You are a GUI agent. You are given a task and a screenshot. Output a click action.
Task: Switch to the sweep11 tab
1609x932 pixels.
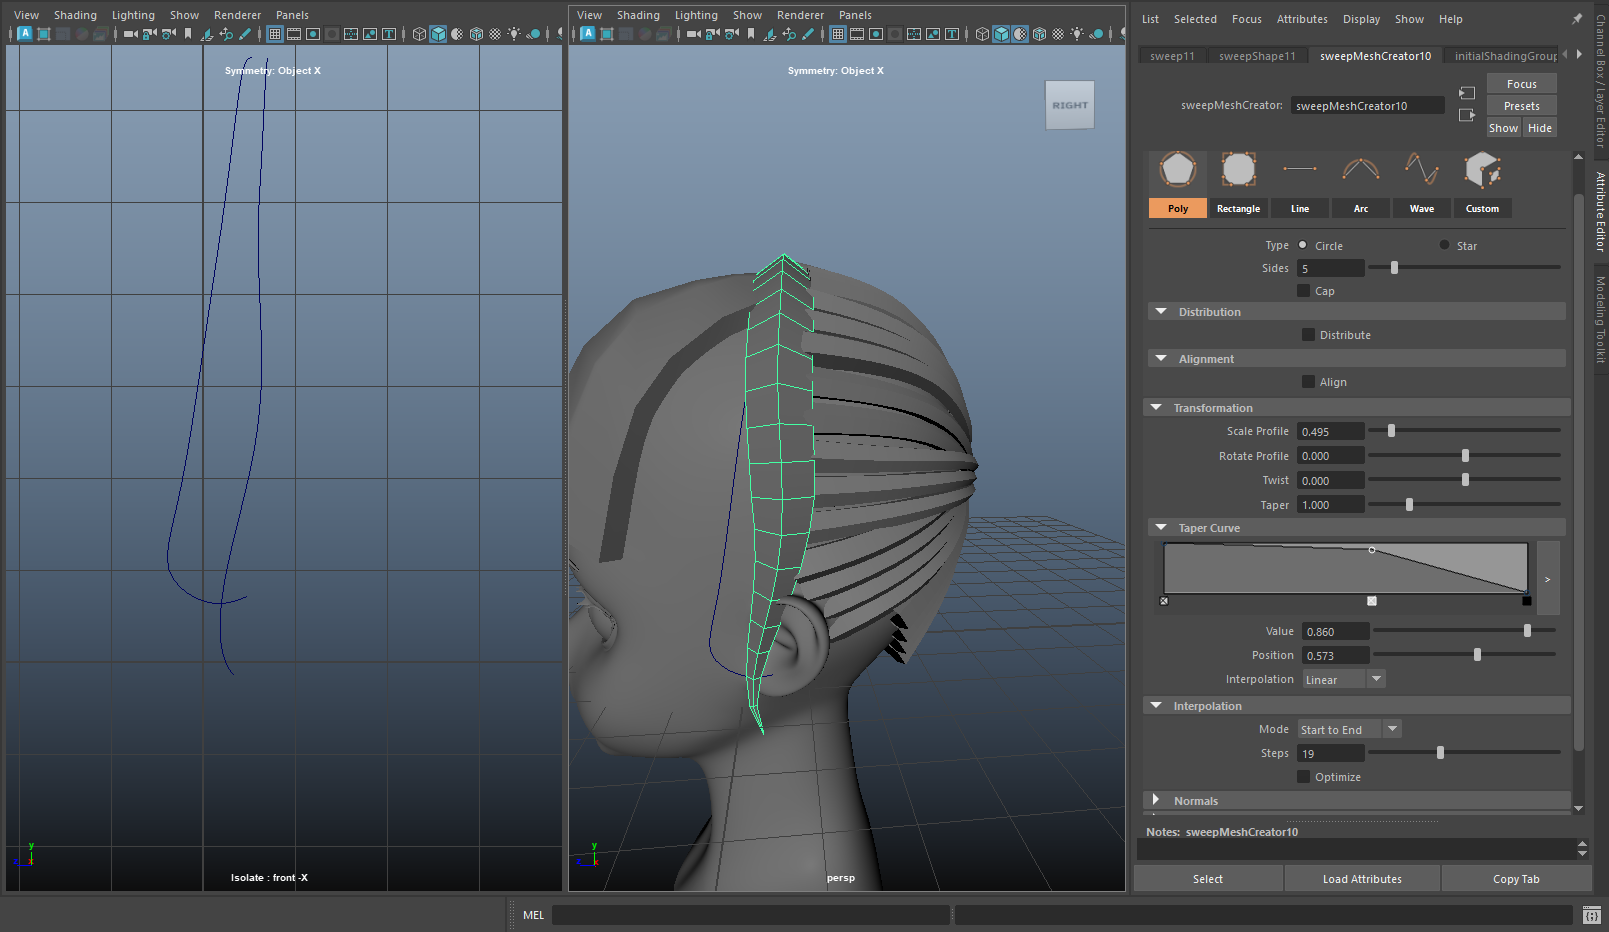[1172, 56]
